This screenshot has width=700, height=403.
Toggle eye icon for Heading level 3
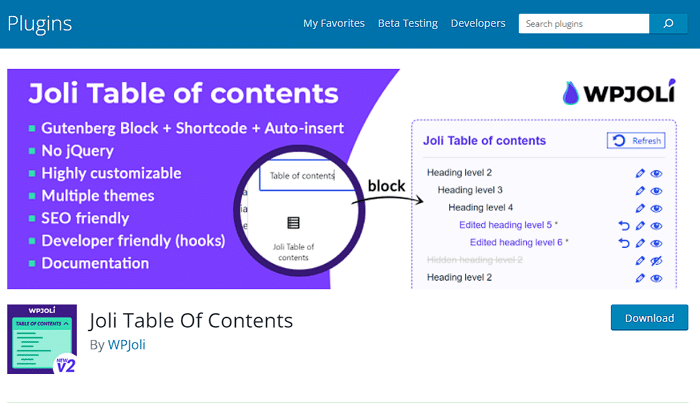(656, 191)
